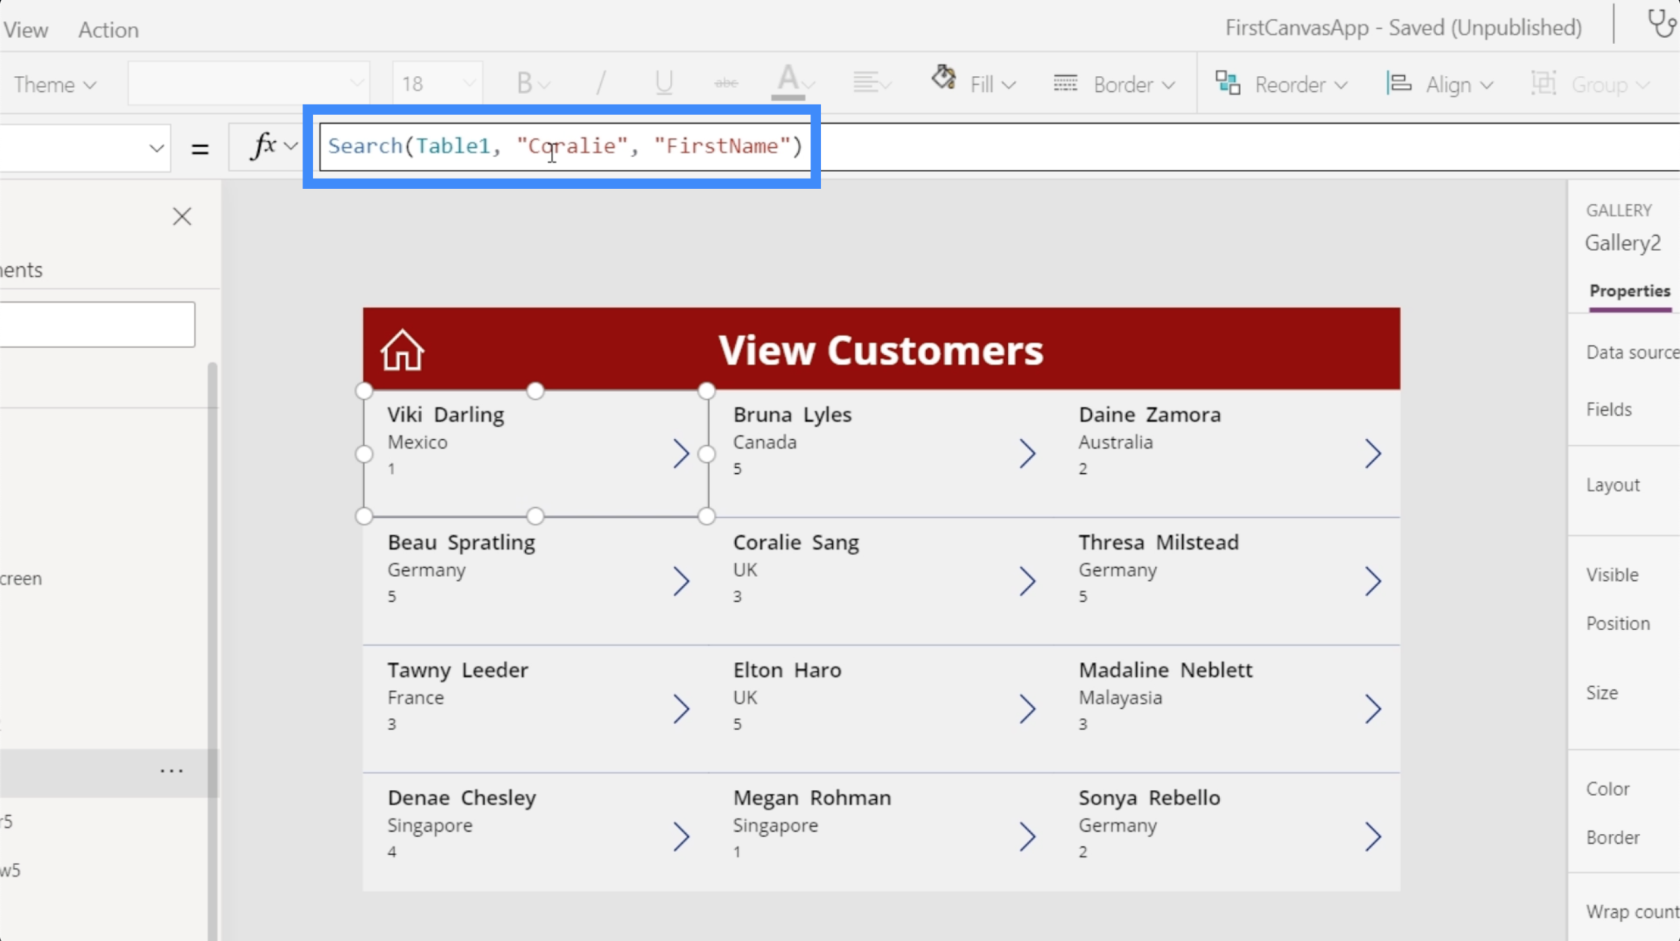Toggle underline formatting
The width and height of the screenshot is (1680, 941).
pos(664,84)
